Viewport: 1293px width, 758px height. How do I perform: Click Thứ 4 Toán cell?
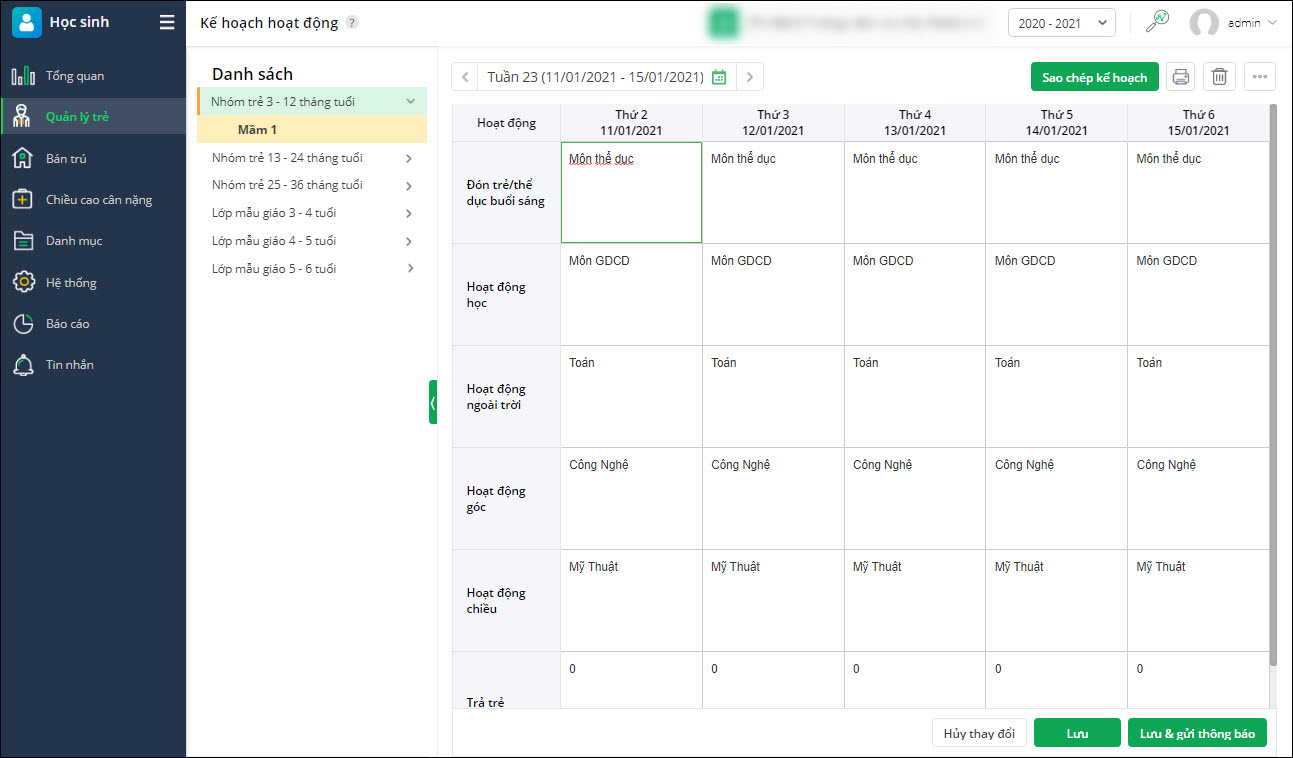click(915, 397)
